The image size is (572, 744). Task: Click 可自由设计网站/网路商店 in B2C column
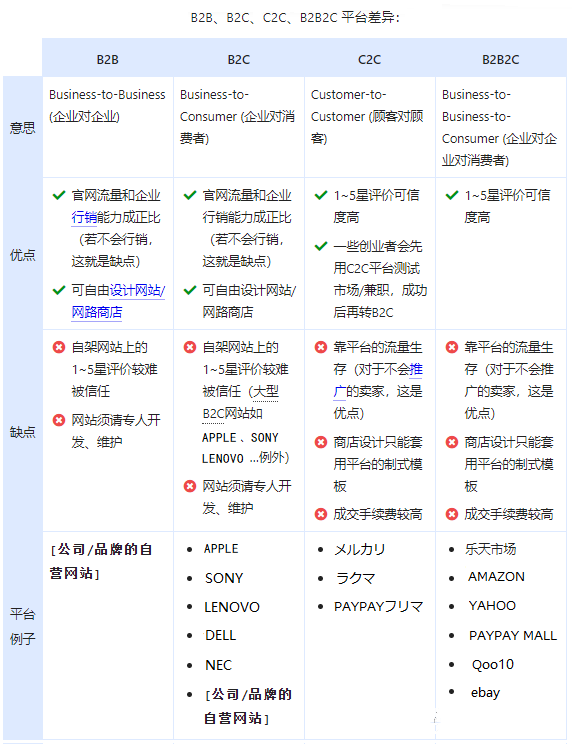[x=249, y=301]
